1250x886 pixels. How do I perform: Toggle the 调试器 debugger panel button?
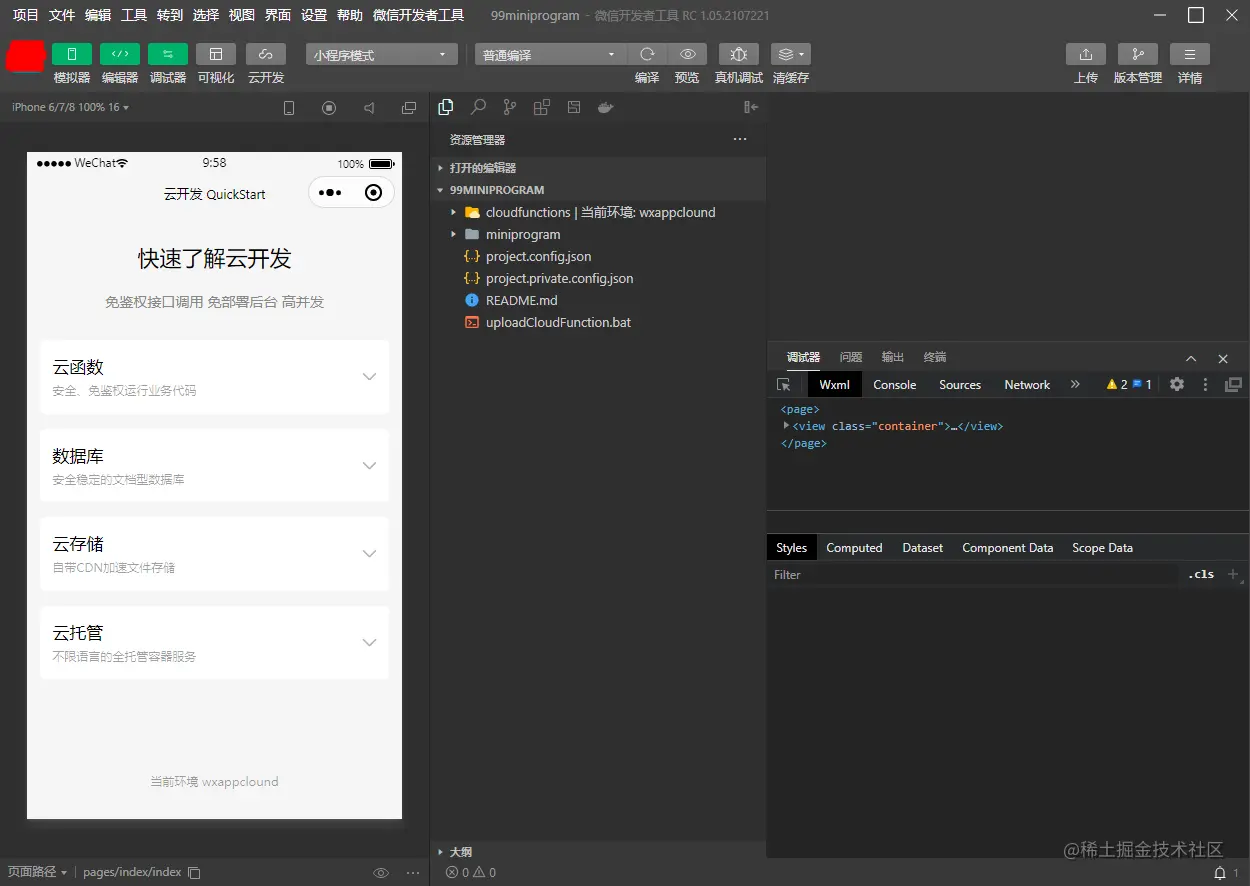tap(168, 54)
